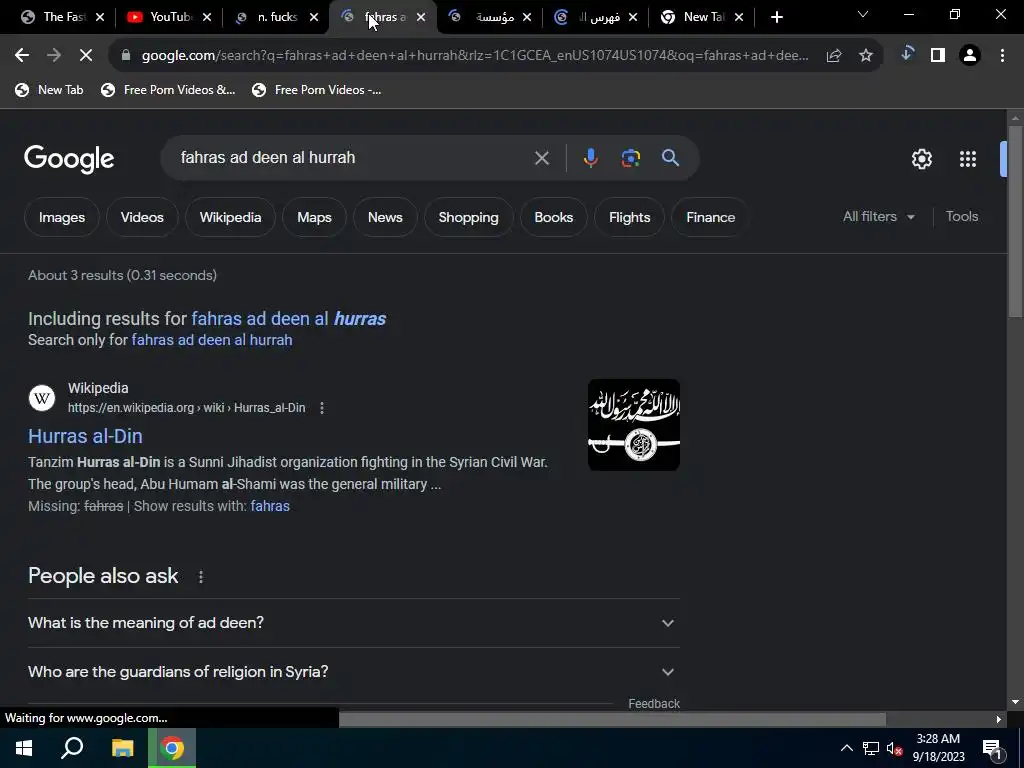Start voice search with the microphone icon
Image resolution: width=1024 pixels, height=768 pixels.
coord(590,158)
